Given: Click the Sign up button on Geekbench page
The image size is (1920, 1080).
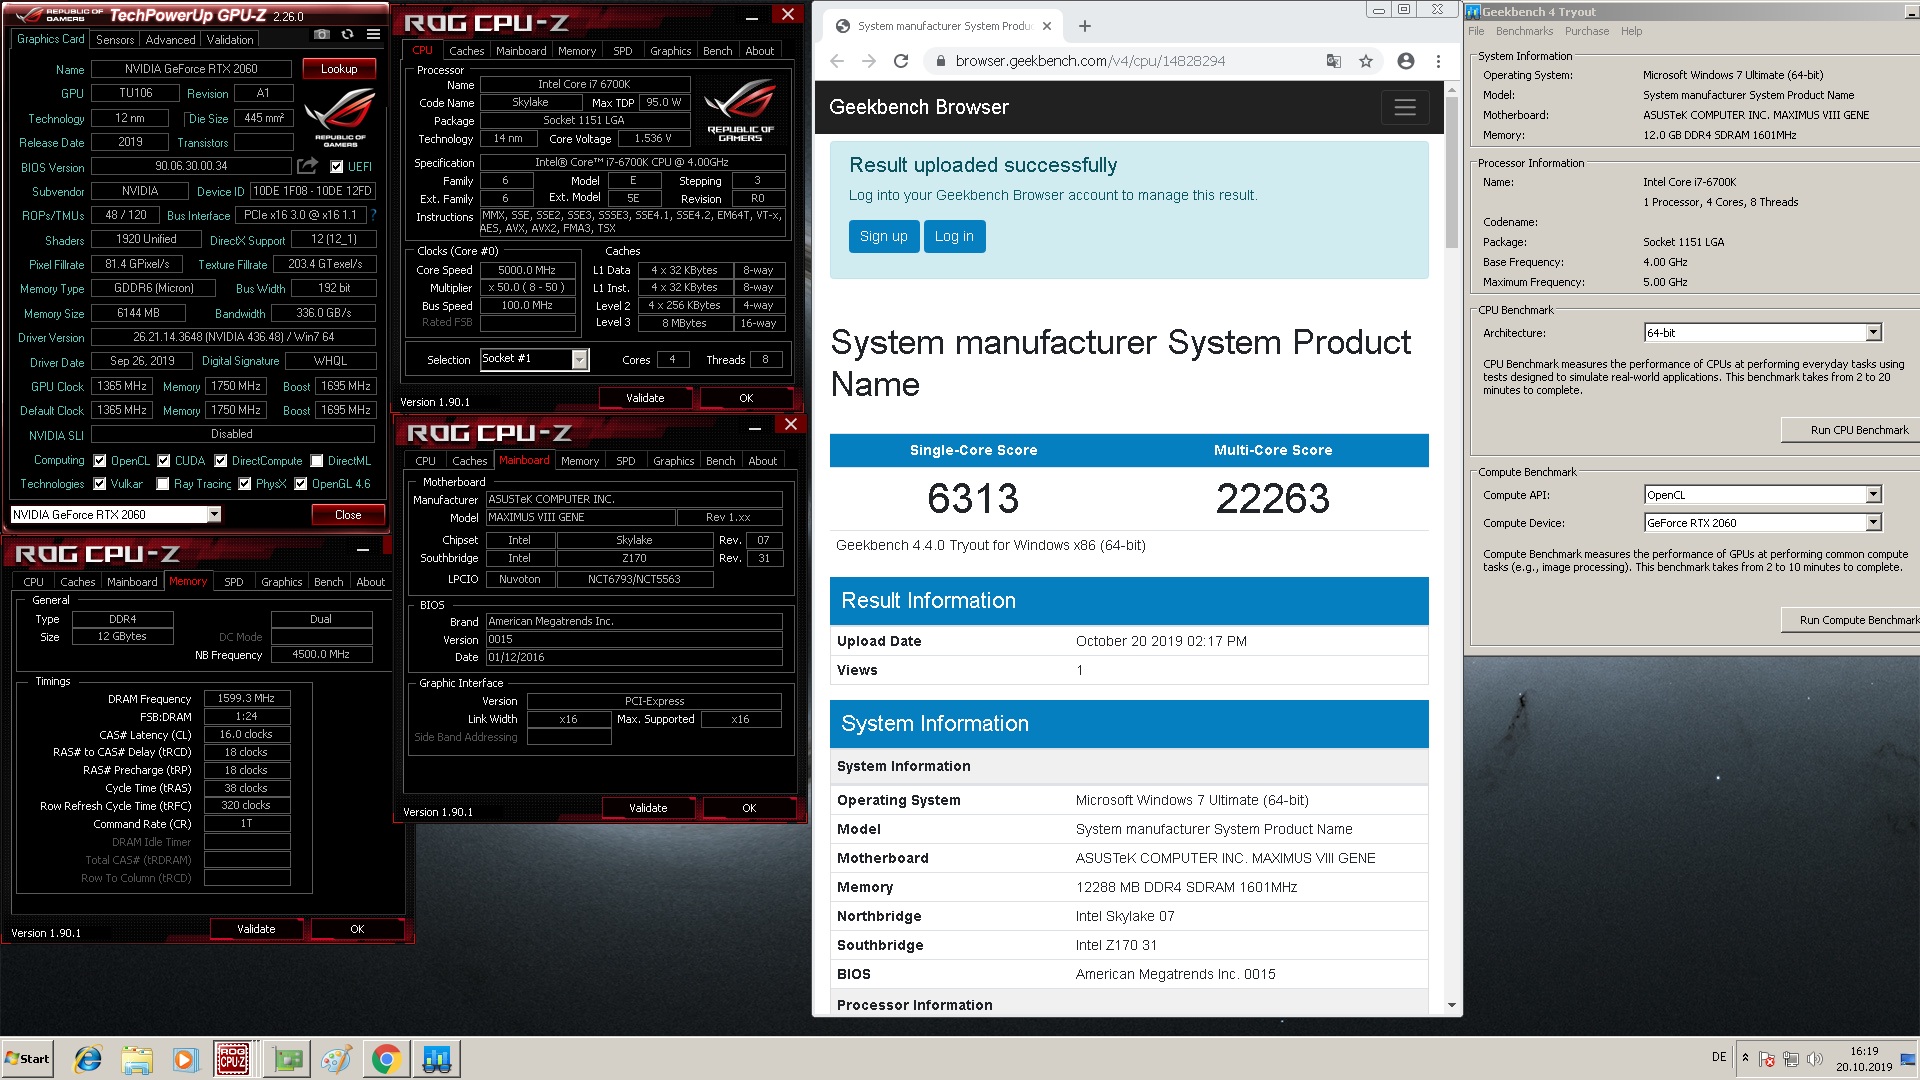Looking at the screenshot, I should (x=884, y=237).
